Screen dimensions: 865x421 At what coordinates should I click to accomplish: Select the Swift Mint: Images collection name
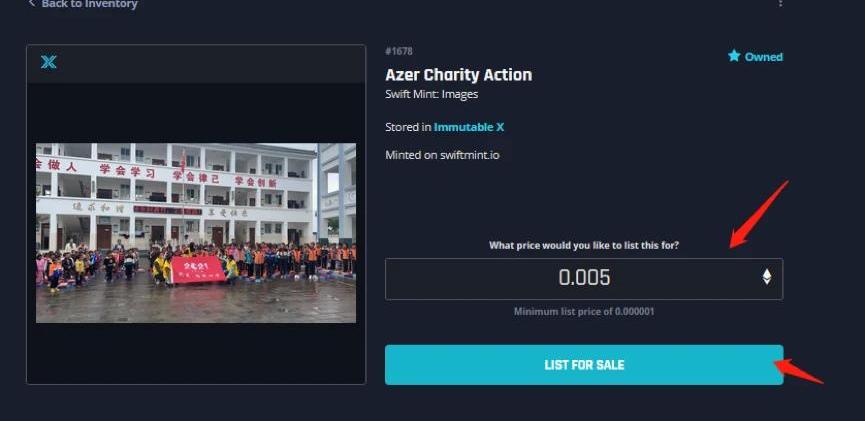[x=431, y=95]
